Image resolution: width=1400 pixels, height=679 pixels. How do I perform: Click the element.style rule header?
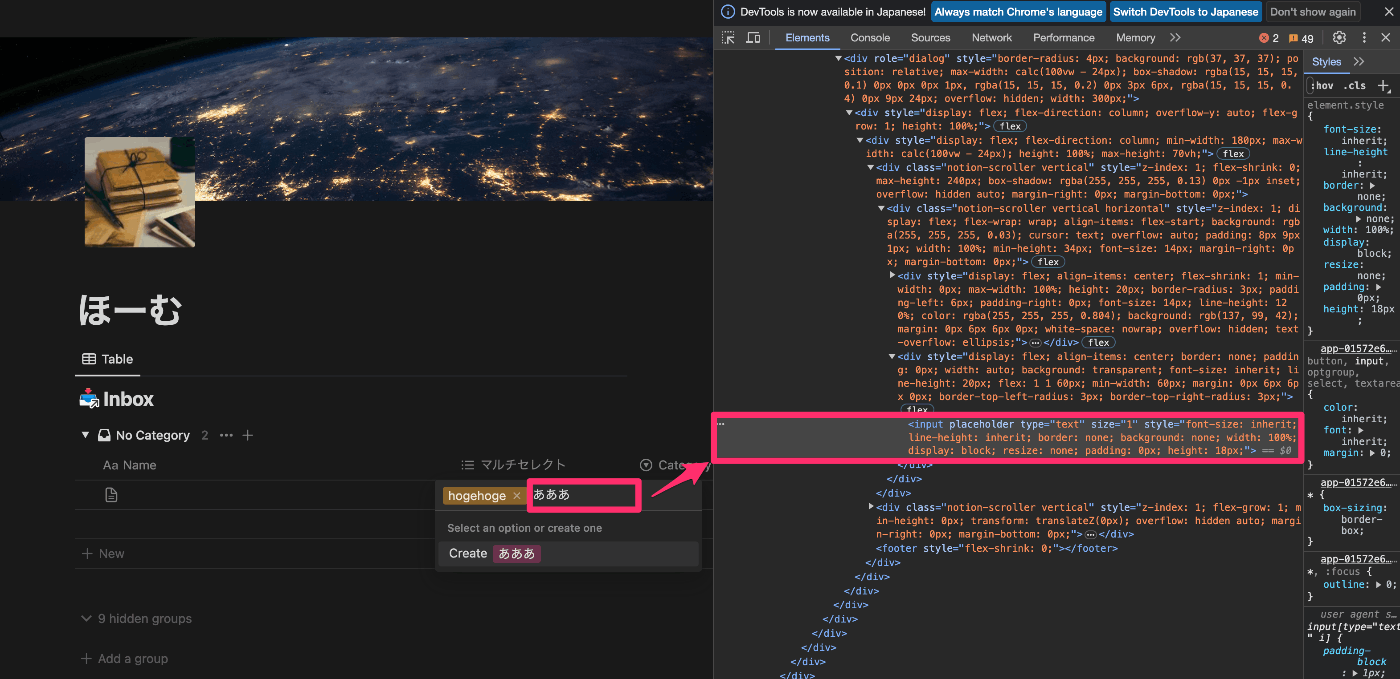(1346, 104)
